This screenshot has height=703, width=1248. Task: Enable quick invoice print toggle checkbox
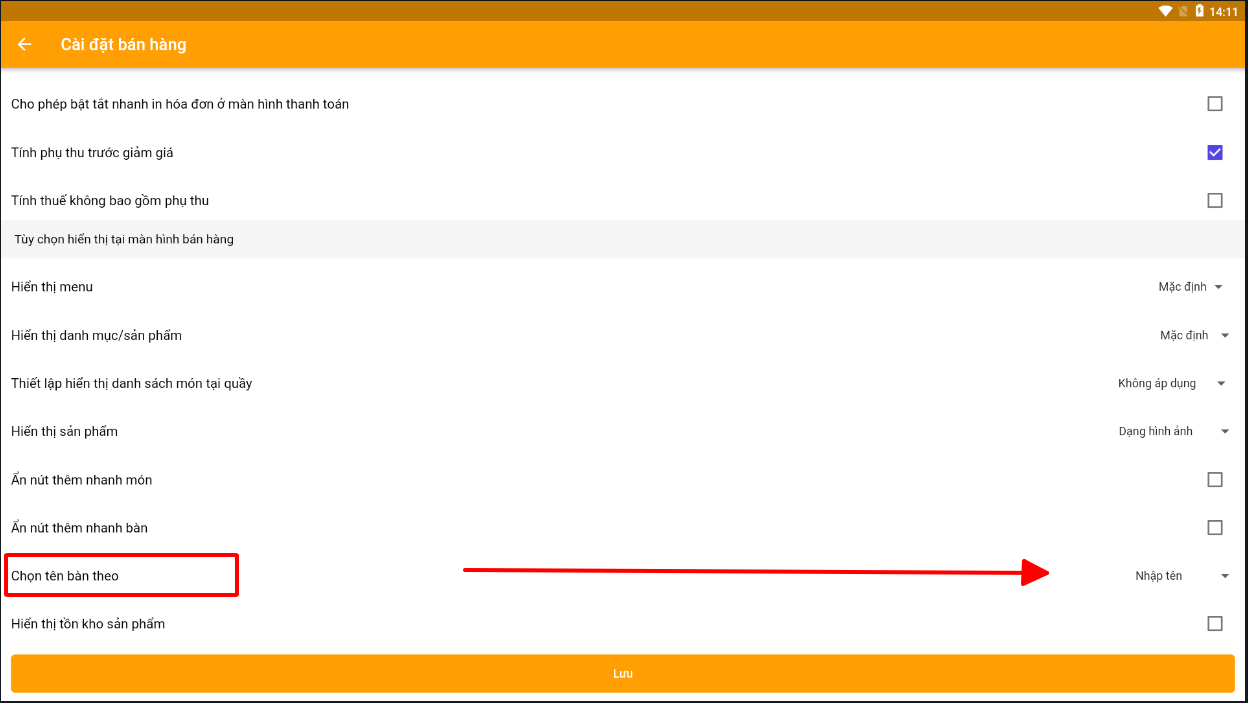click(1214, 103)
